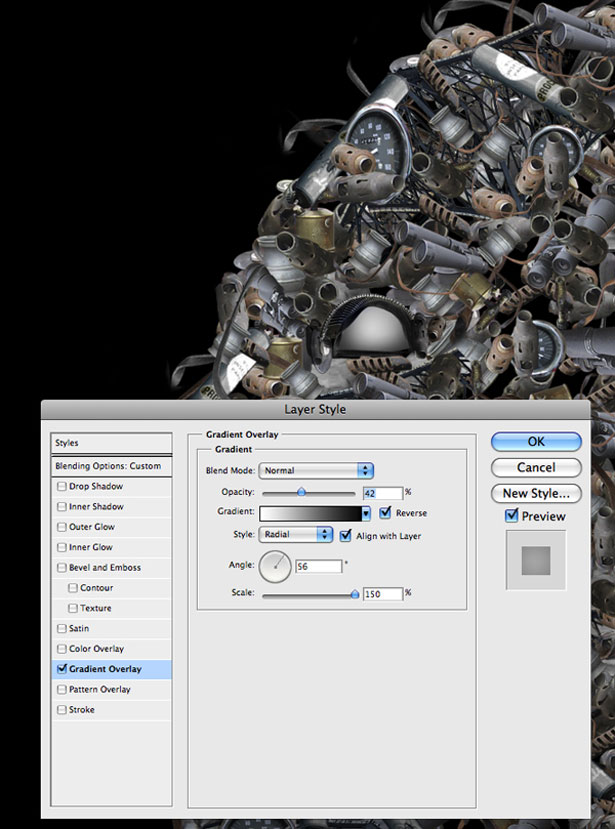The width and height of the screenshot is (615, 829).
Task: Click the OK button
Action: pos(536,441)
